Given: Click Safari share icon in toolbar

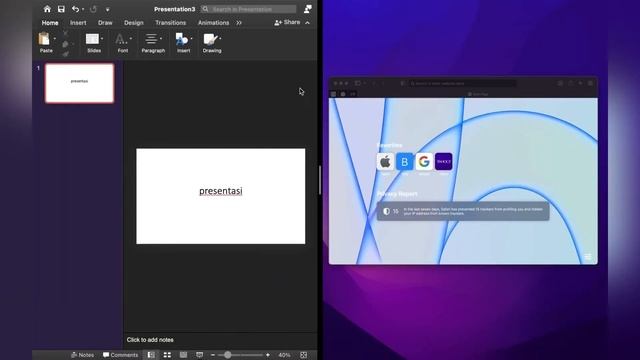Looking at the screenshot, I should tap(570, 83).
